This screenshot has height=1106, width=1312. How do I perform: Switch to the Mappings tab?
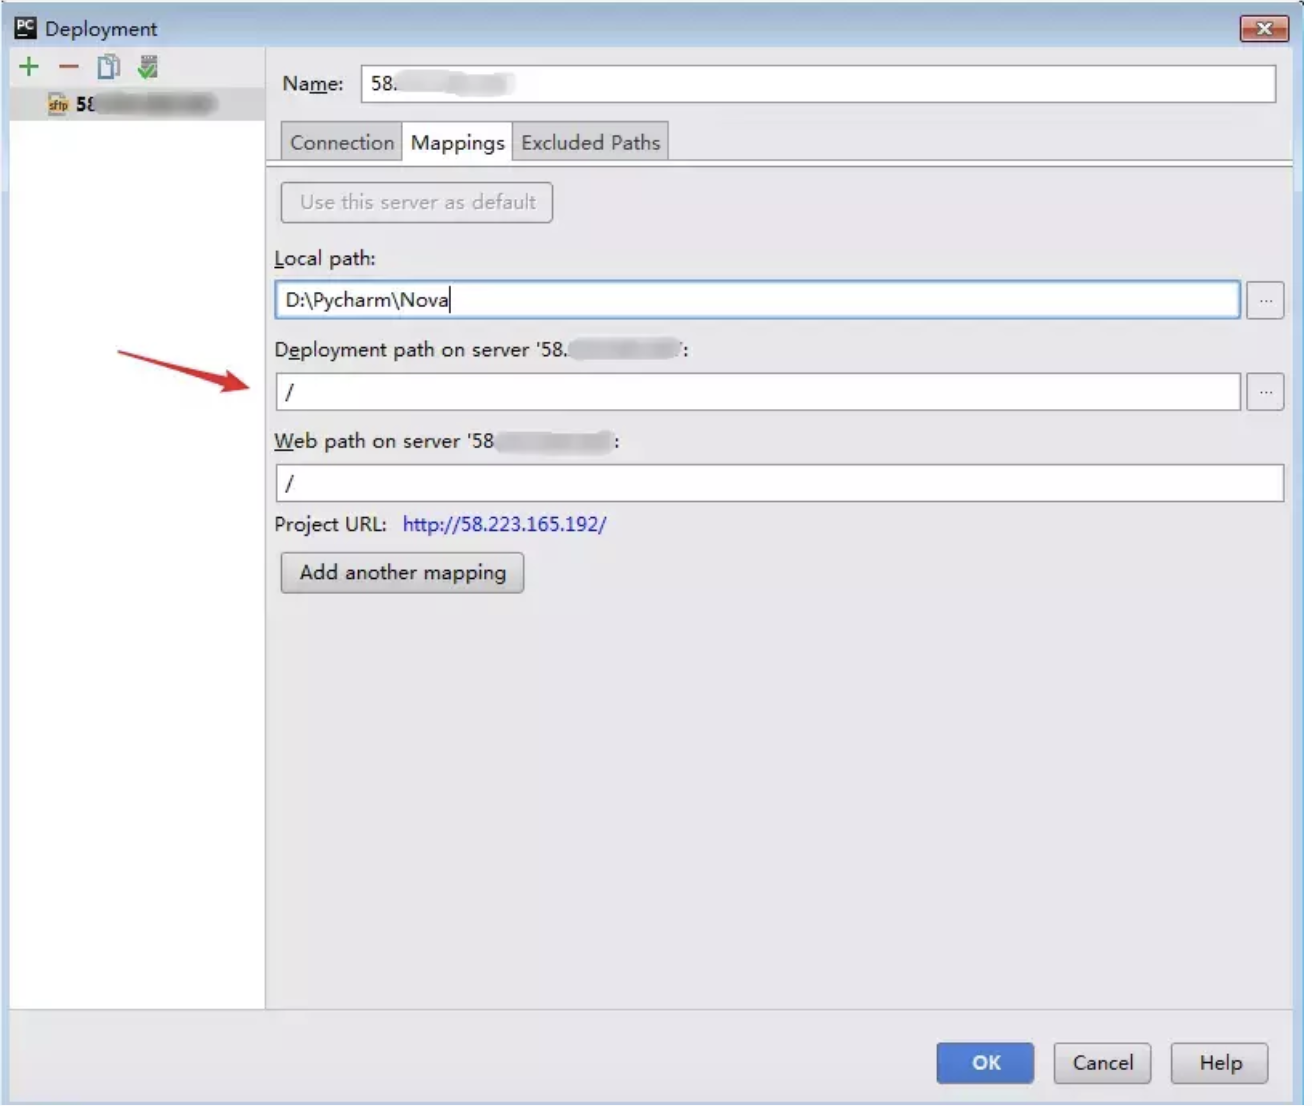[457, 142]
